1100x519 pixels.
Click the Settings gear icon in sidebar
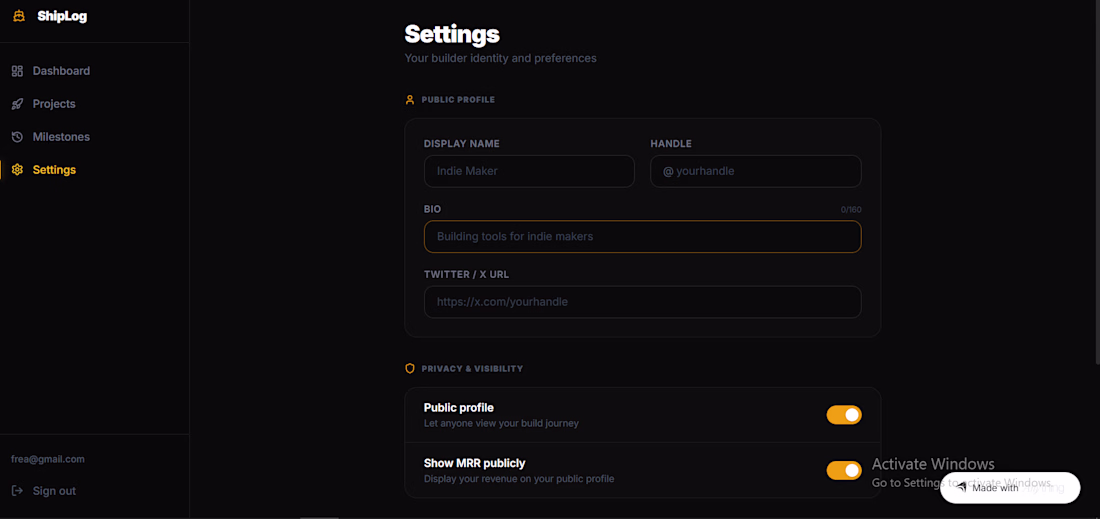[18, 170]
